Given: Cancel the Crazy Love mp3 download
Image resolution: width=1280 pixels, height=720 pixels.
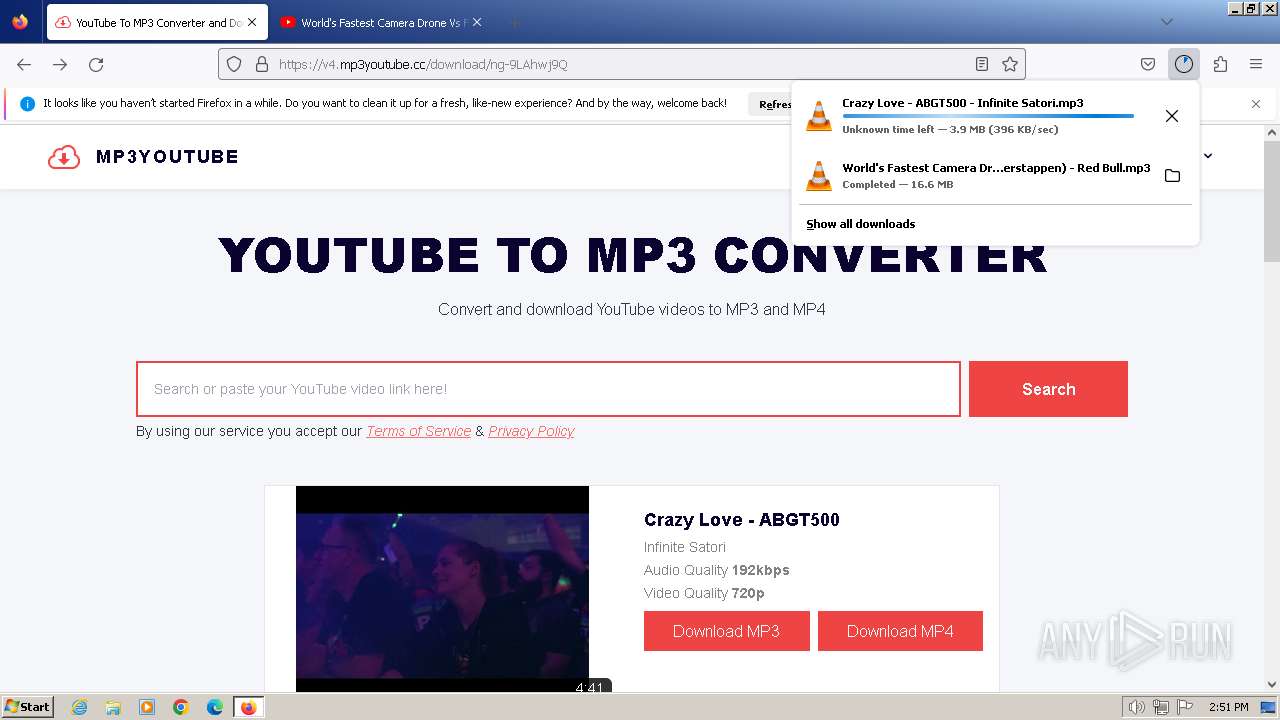Looking at the screenshot, I should (x=1172, y=116).
